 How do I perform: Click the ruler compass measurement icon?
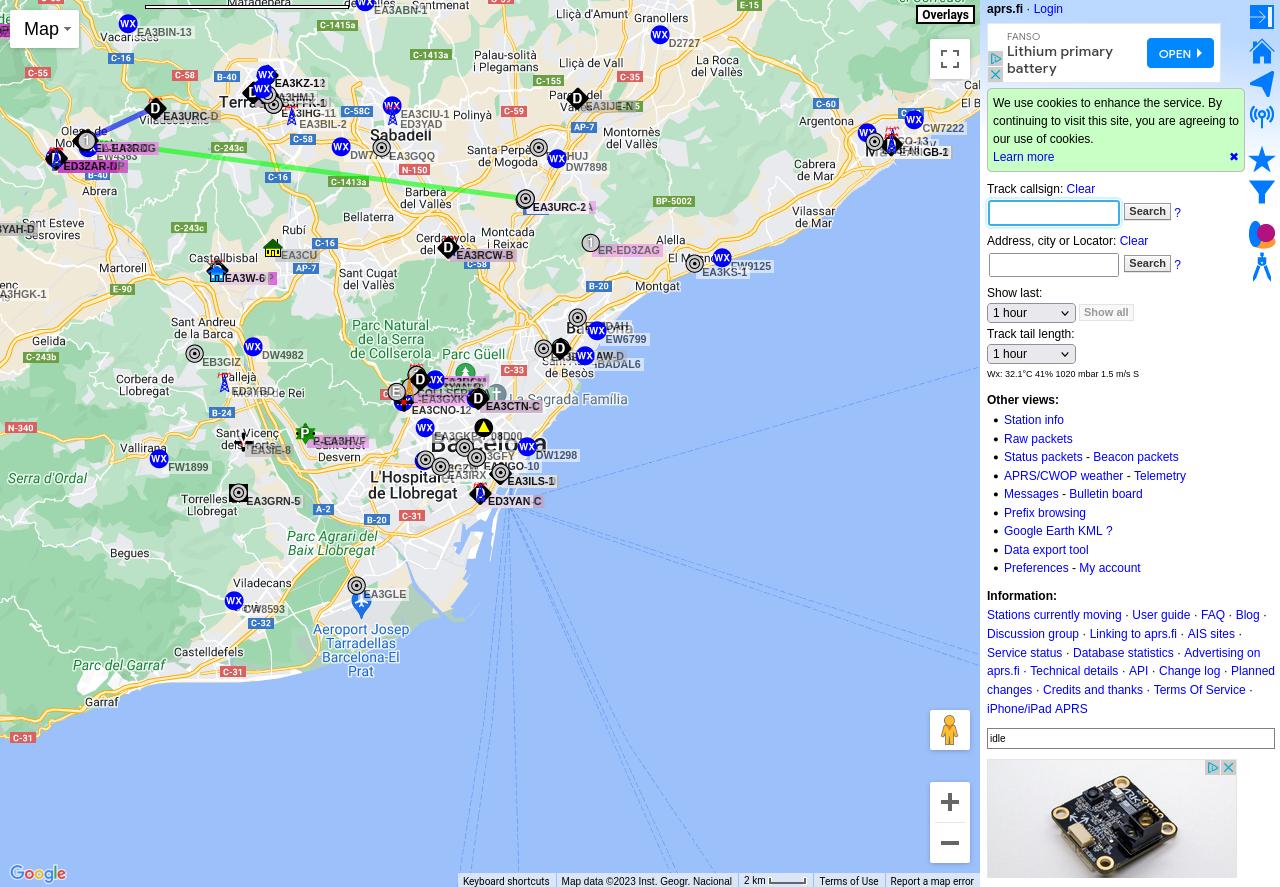(1262, 267)
